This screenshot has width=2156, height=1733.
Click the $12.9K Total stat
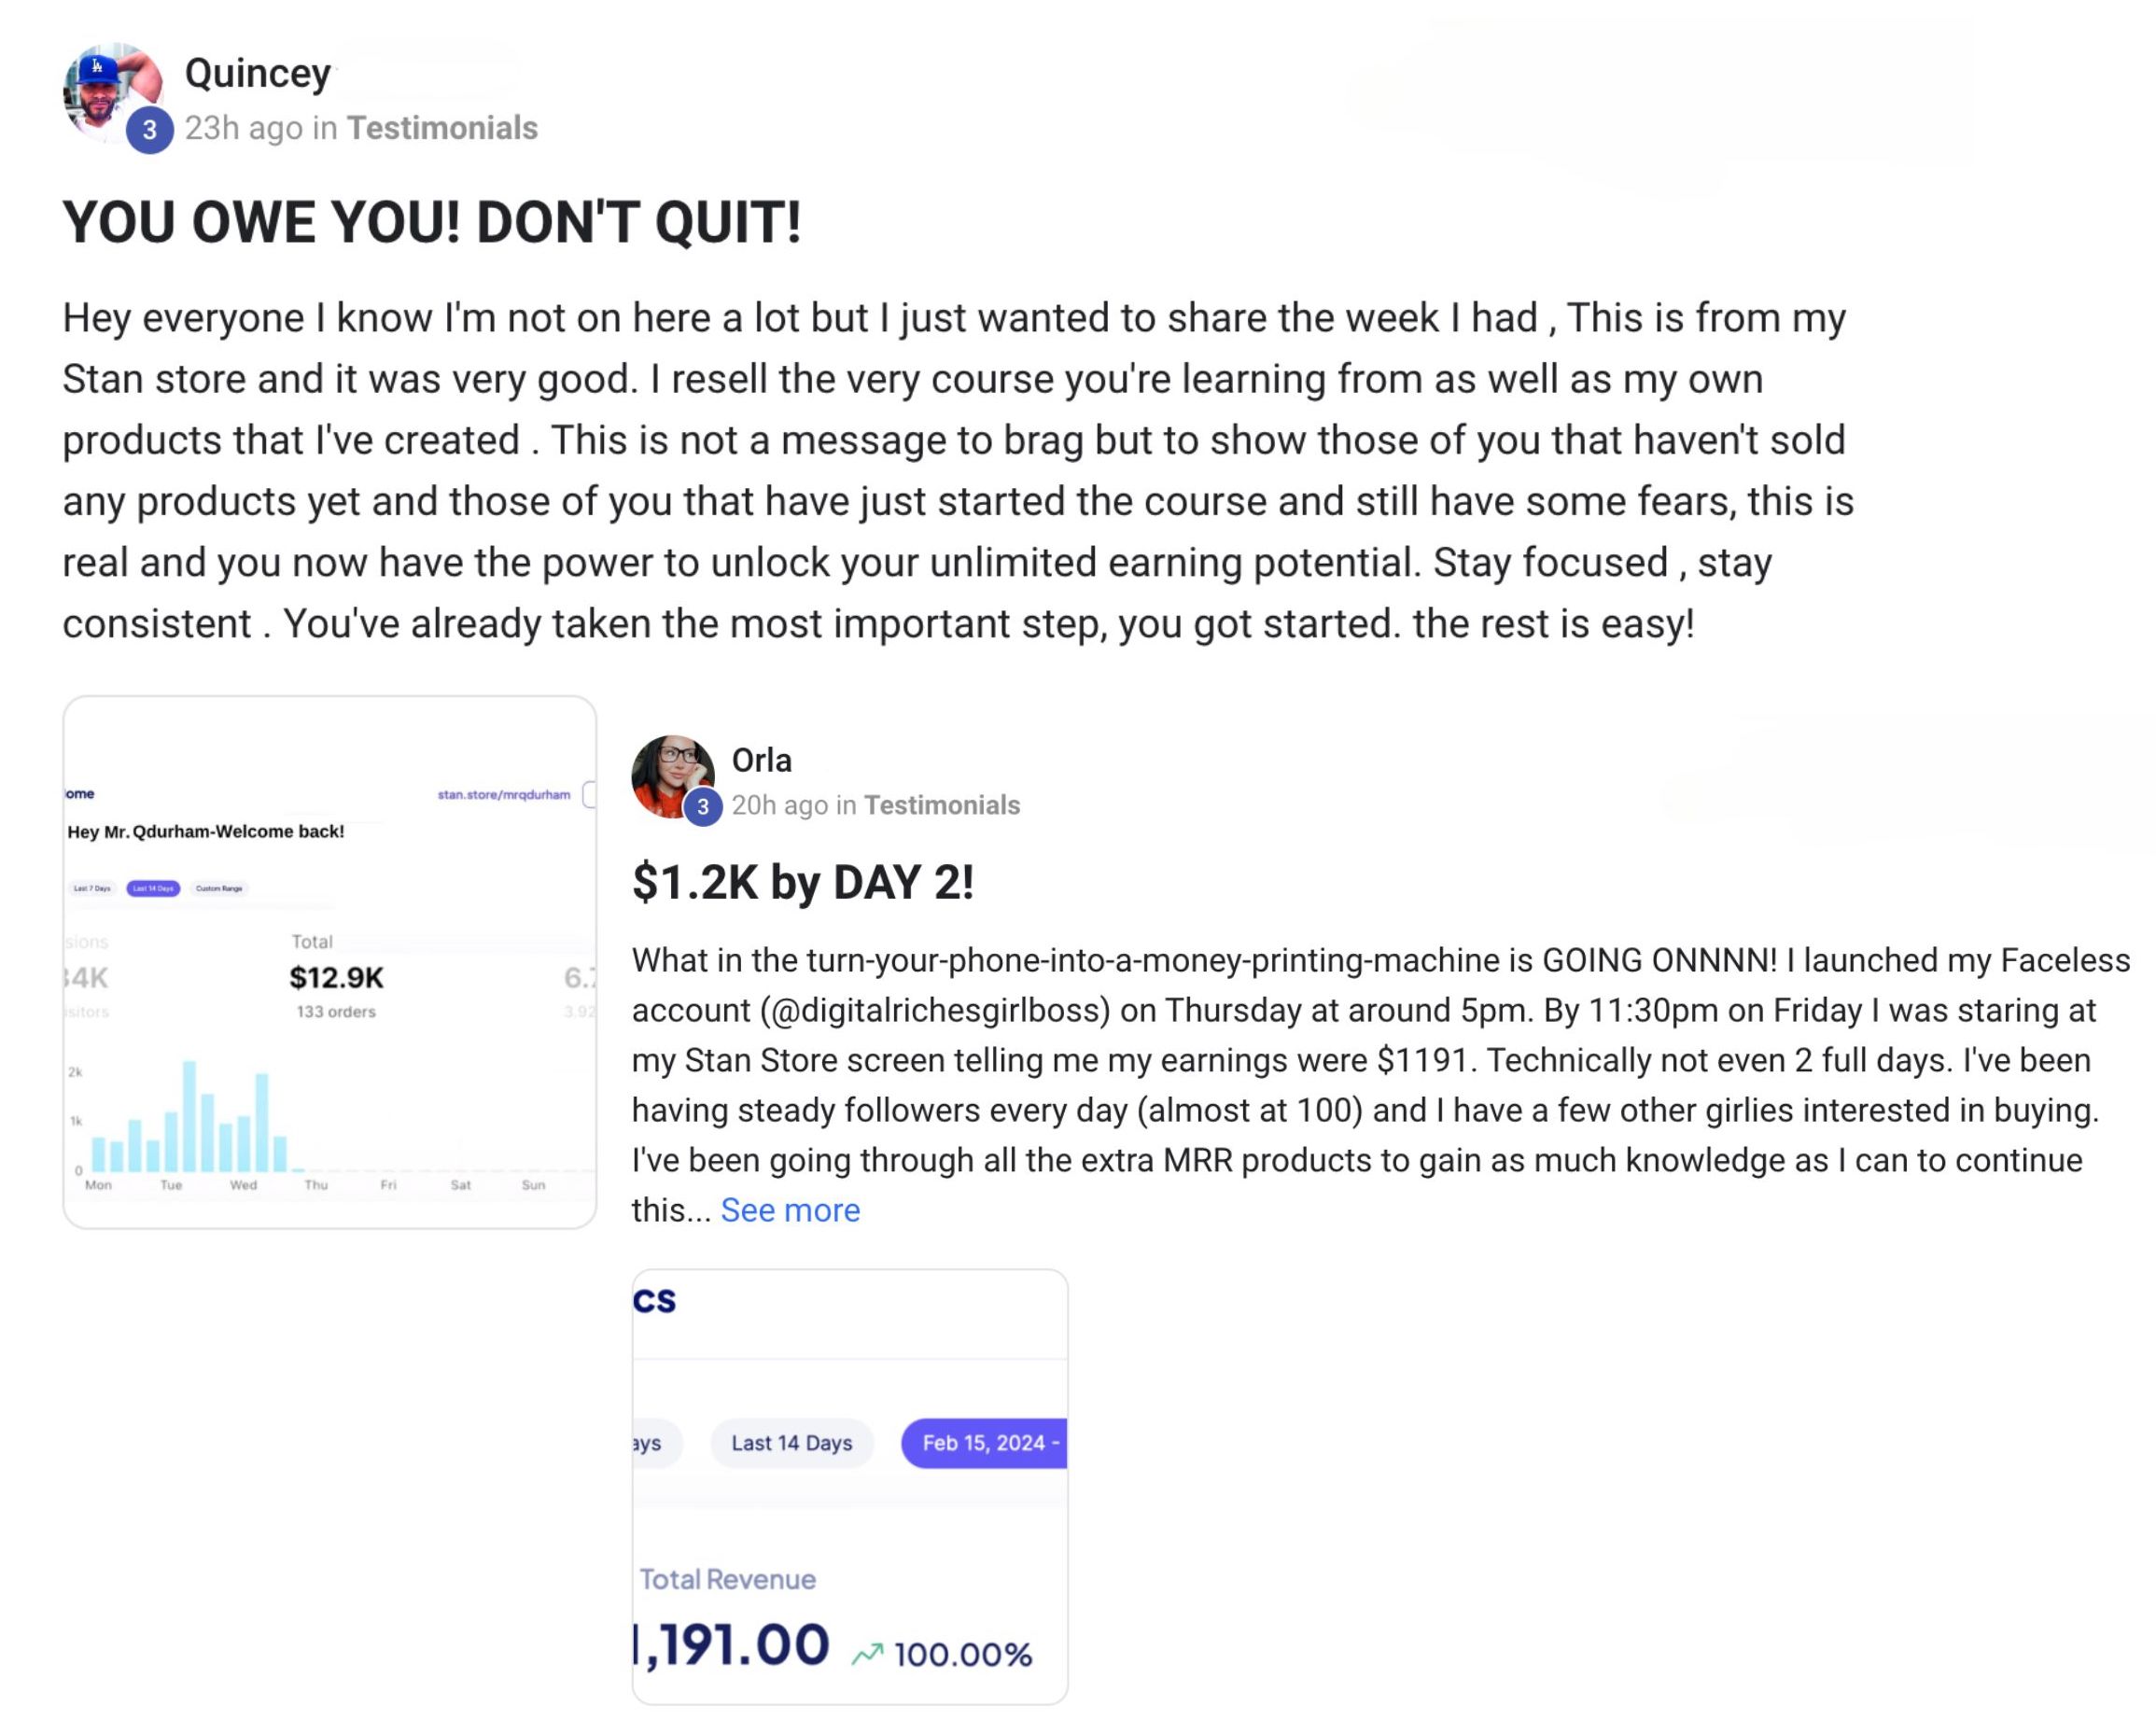click(x=336, y=977)
